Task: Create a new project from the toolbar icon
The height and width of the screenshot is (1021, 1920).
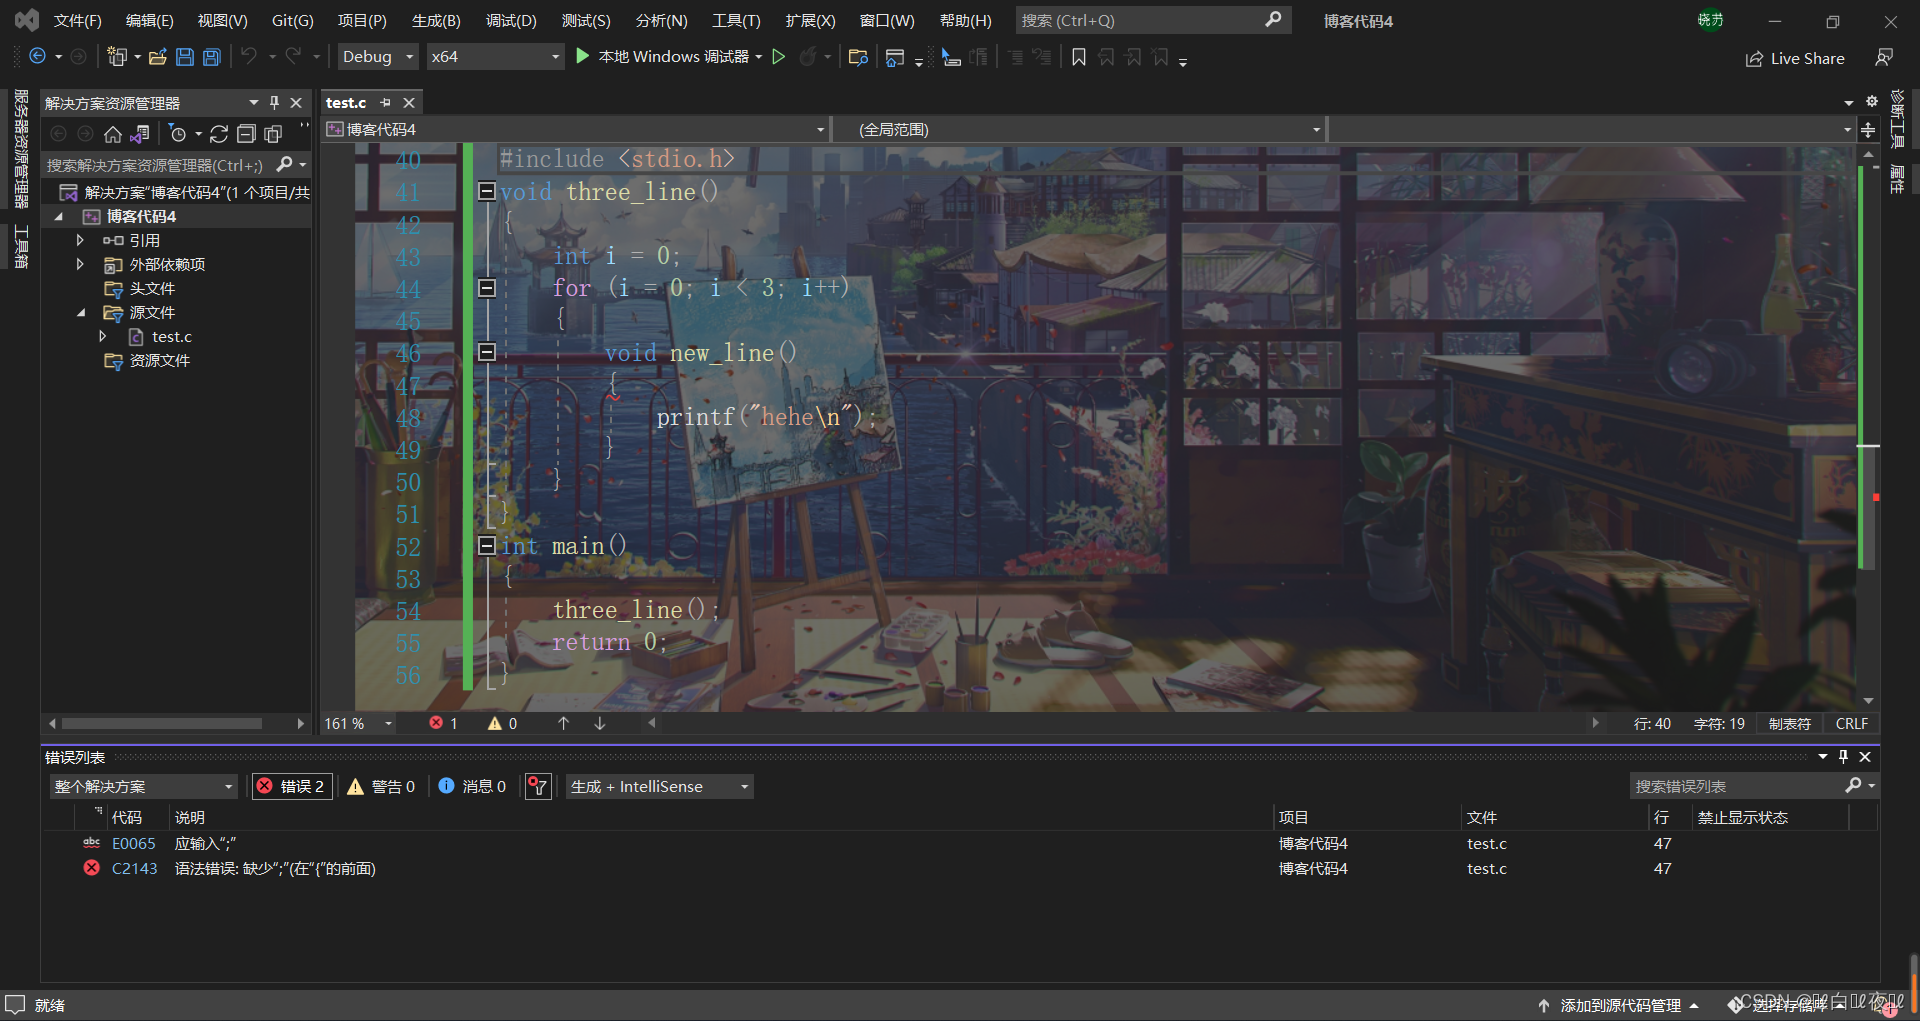Action: point(117,57)
